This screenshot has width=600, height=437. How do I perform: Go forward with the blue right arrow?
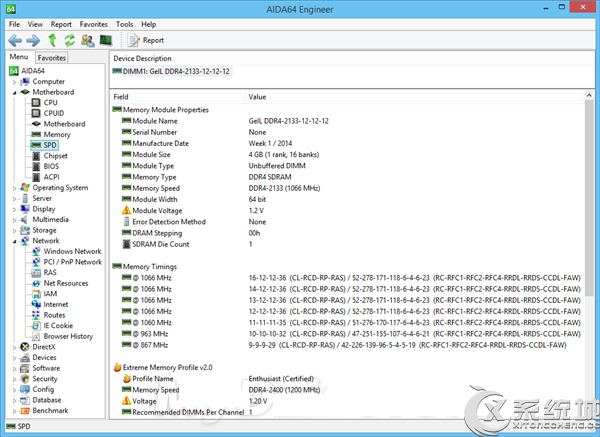coord(33,40)
